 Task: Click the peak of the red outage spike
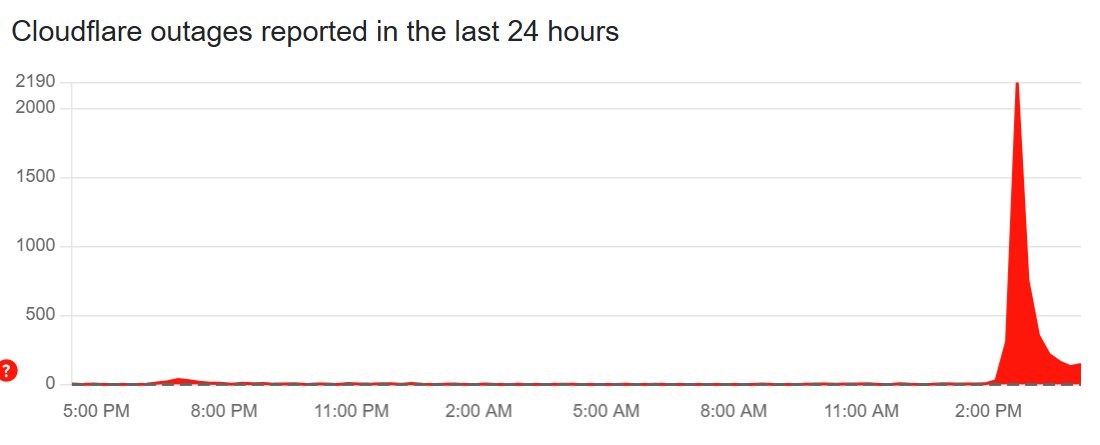tap(1017, 88)
